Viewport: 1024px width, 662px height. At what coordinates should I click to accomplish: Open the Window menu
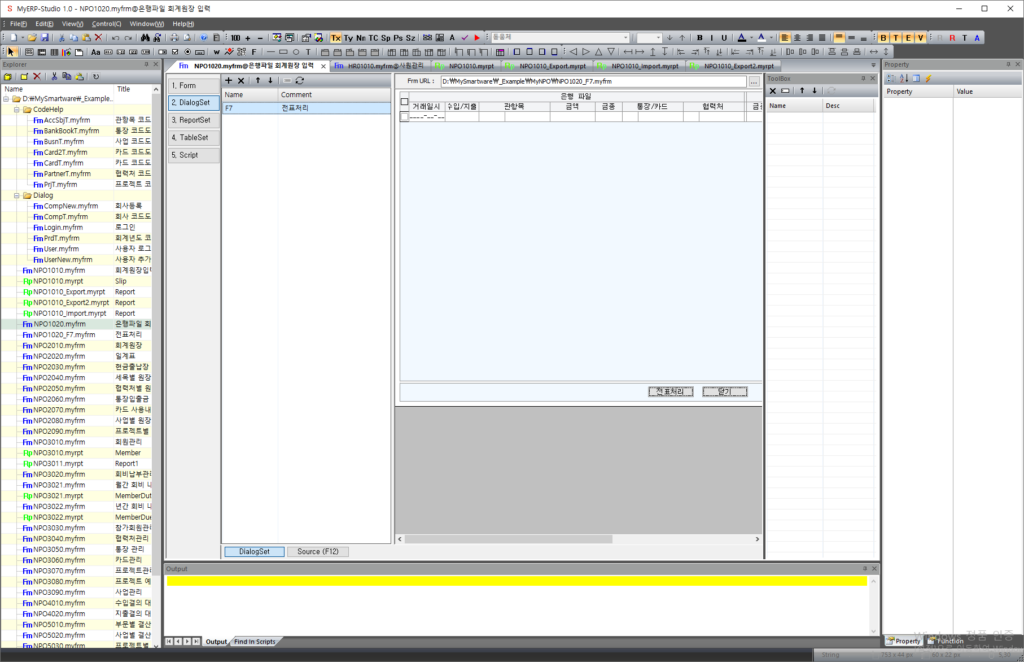147,24
